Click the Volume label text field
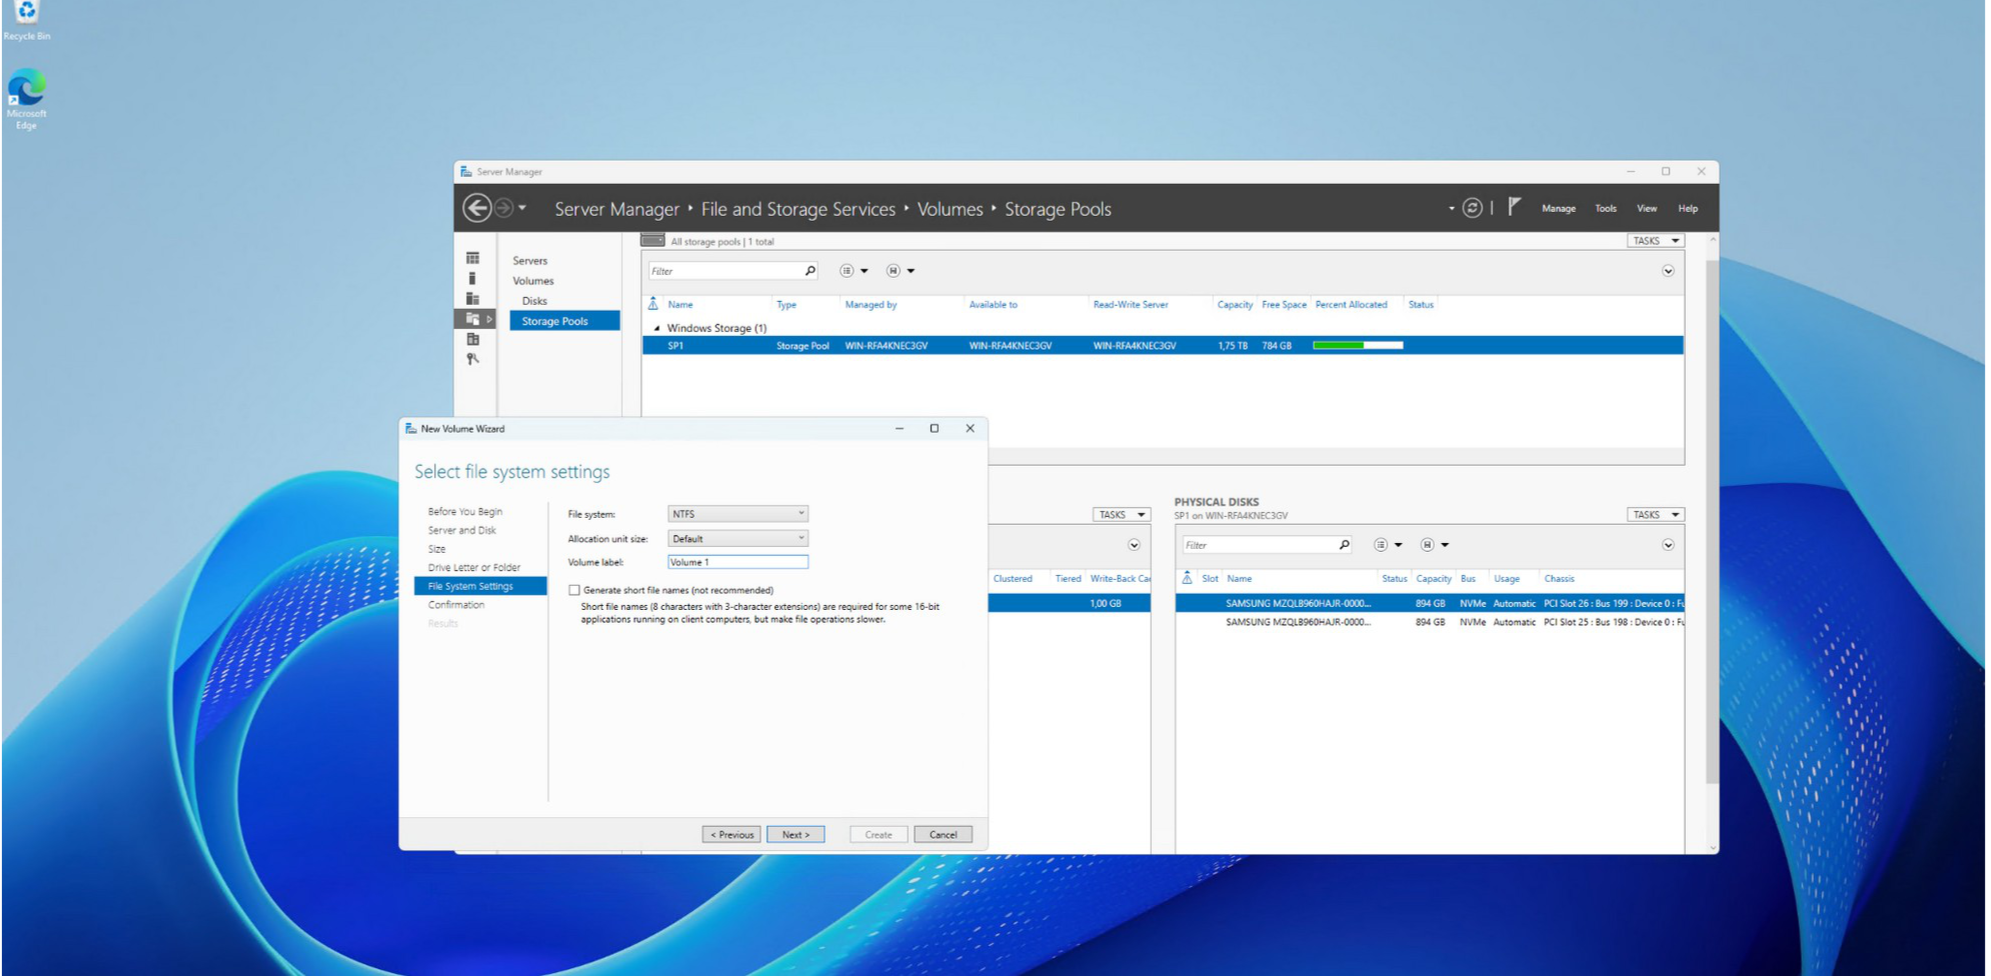Screen dimensions: 1991x980 pyautogui.click(x=738, y=563)
